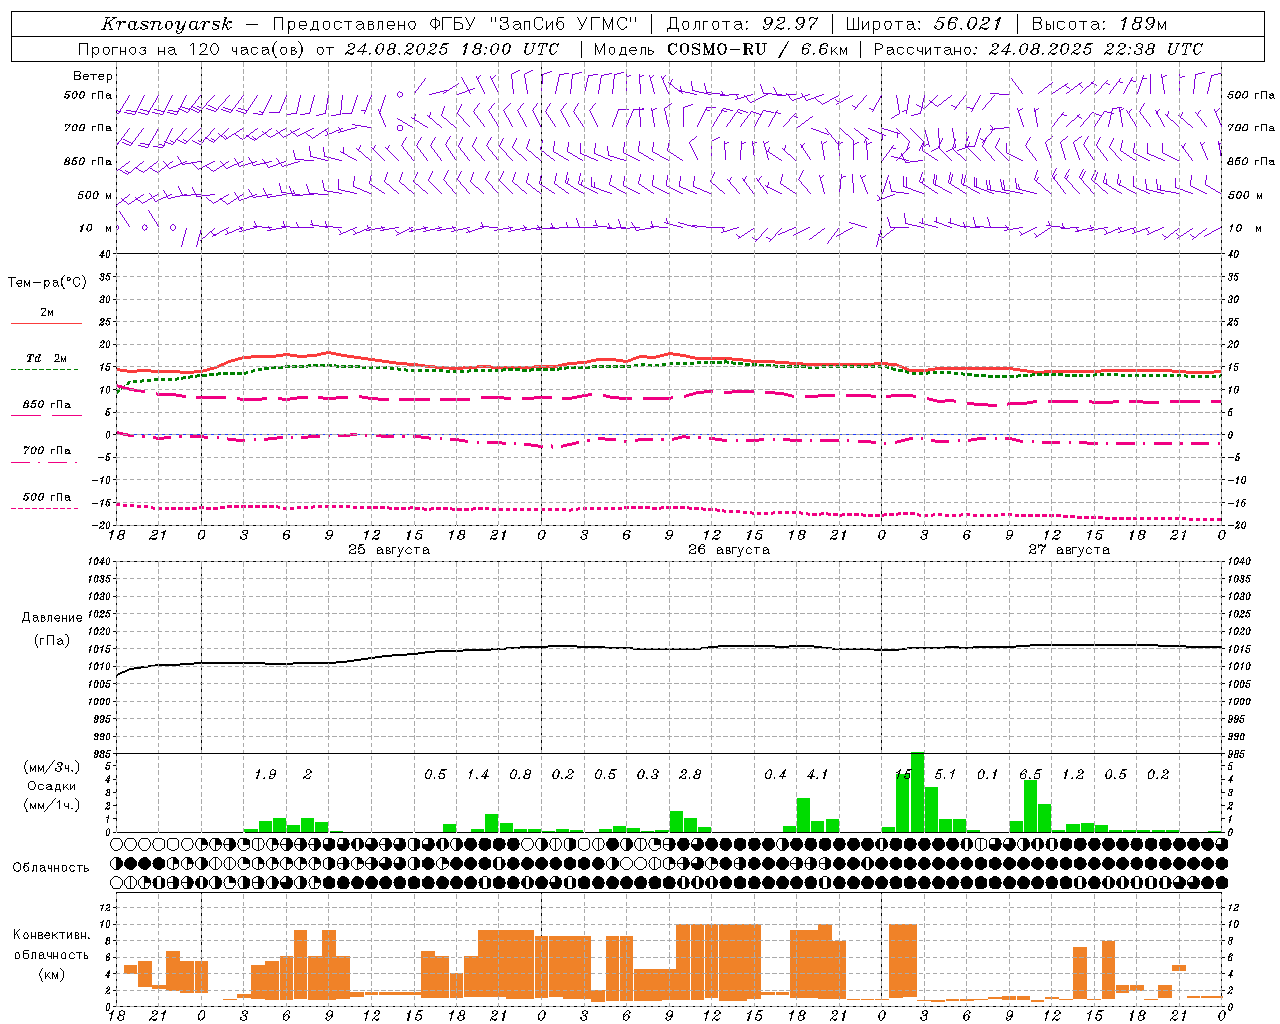1280x1024 pixels.
Task: Click the 'Осадки' precipitation label
Action: click(52, 786)
